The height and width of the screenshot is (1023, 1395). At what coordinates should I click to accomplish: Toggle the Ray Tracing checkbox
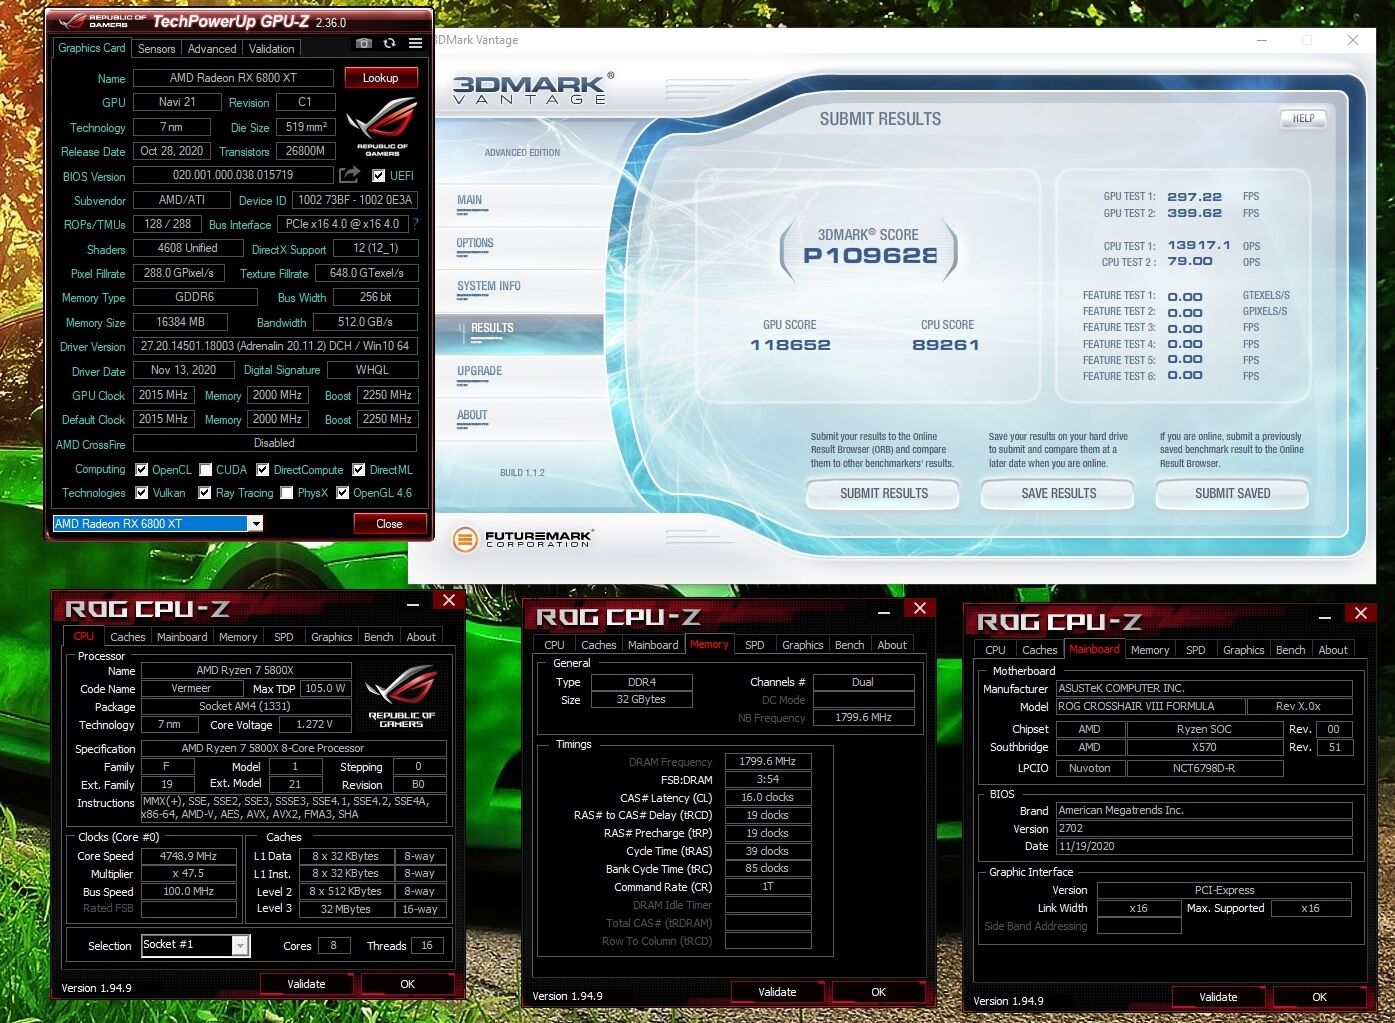click(x=204, y=492)
